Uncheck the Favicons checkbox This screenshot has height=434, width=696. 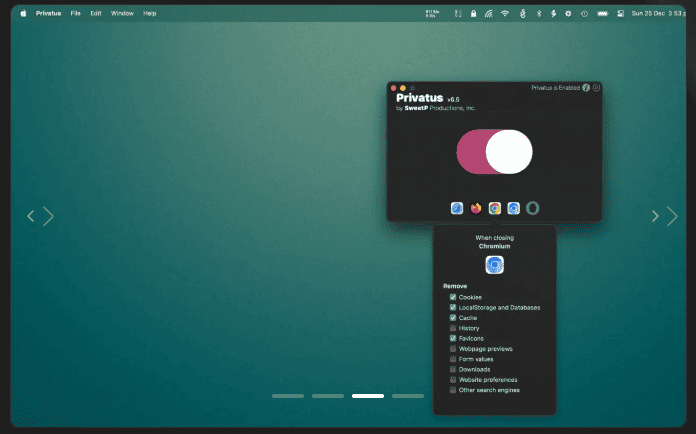point(453,339)
